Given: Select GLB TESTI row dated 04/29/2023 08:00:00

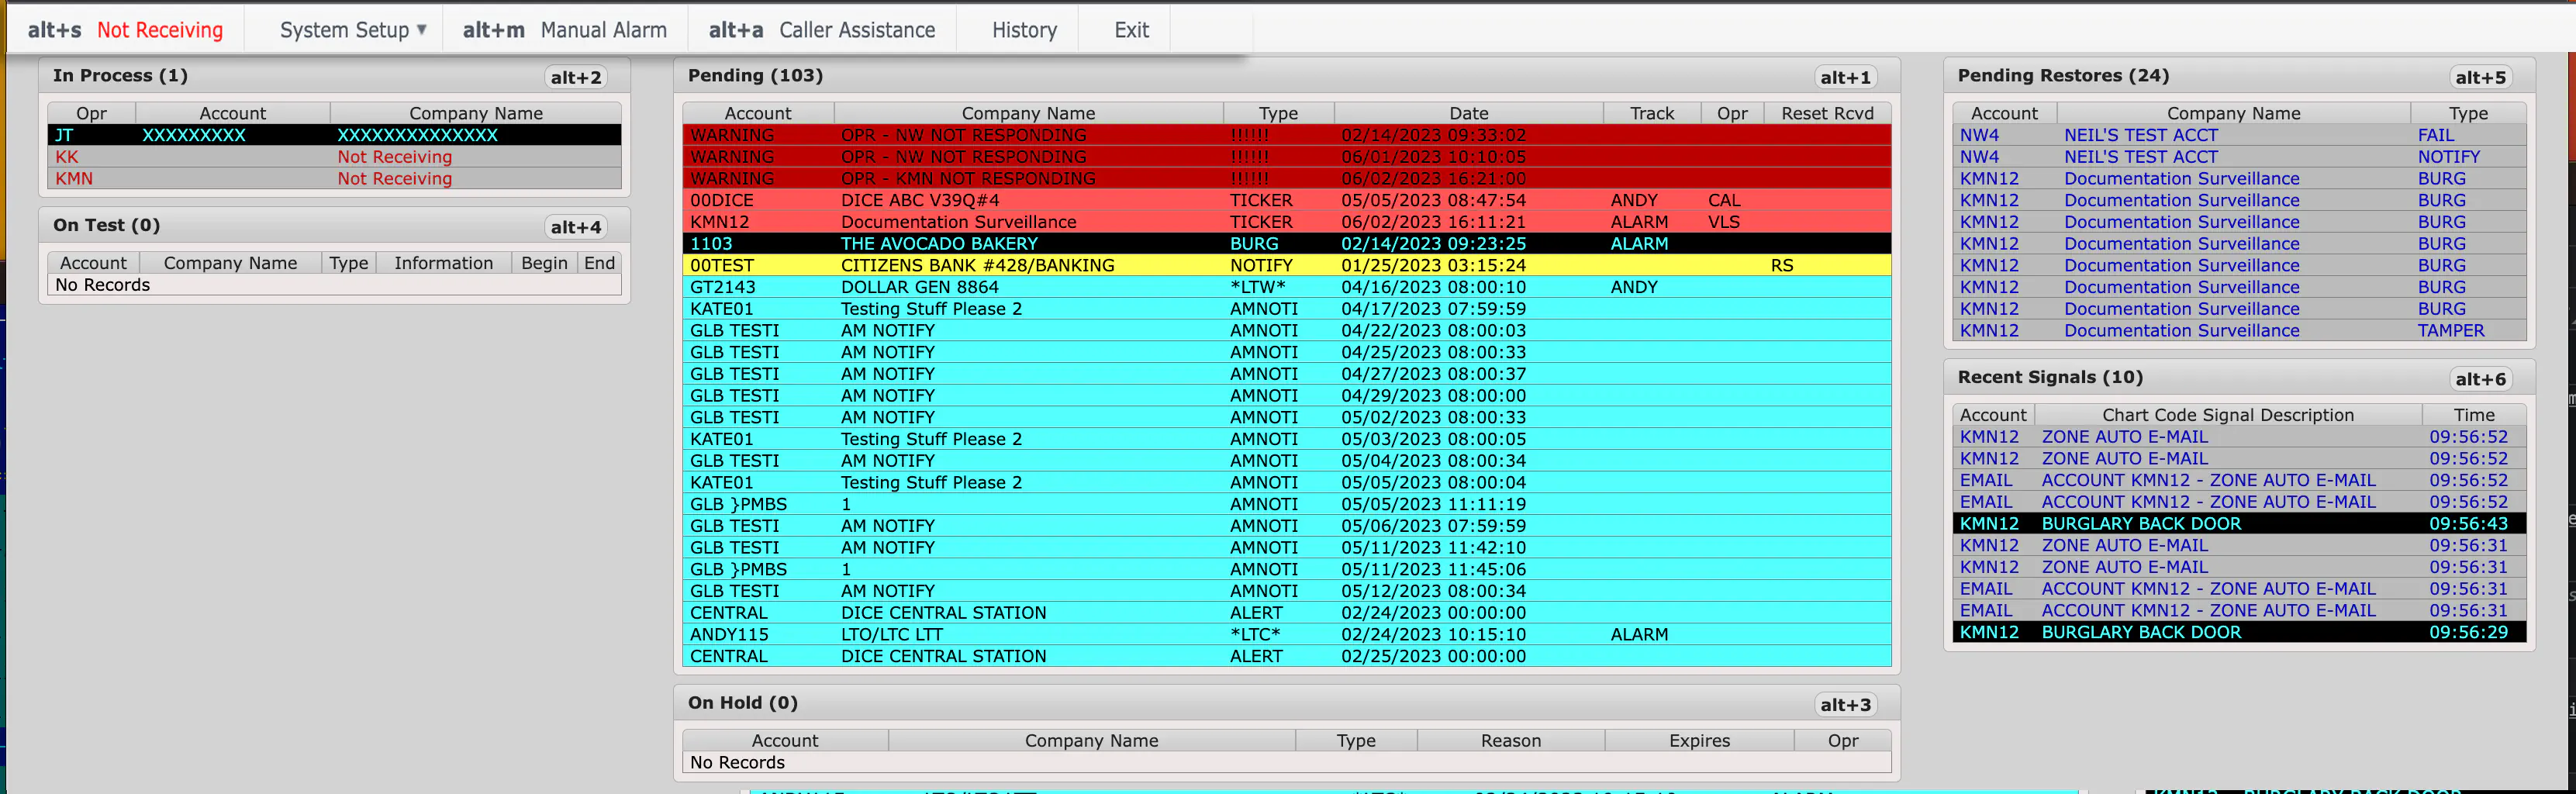Looking at the screenshot, I should click(1287, 396).
